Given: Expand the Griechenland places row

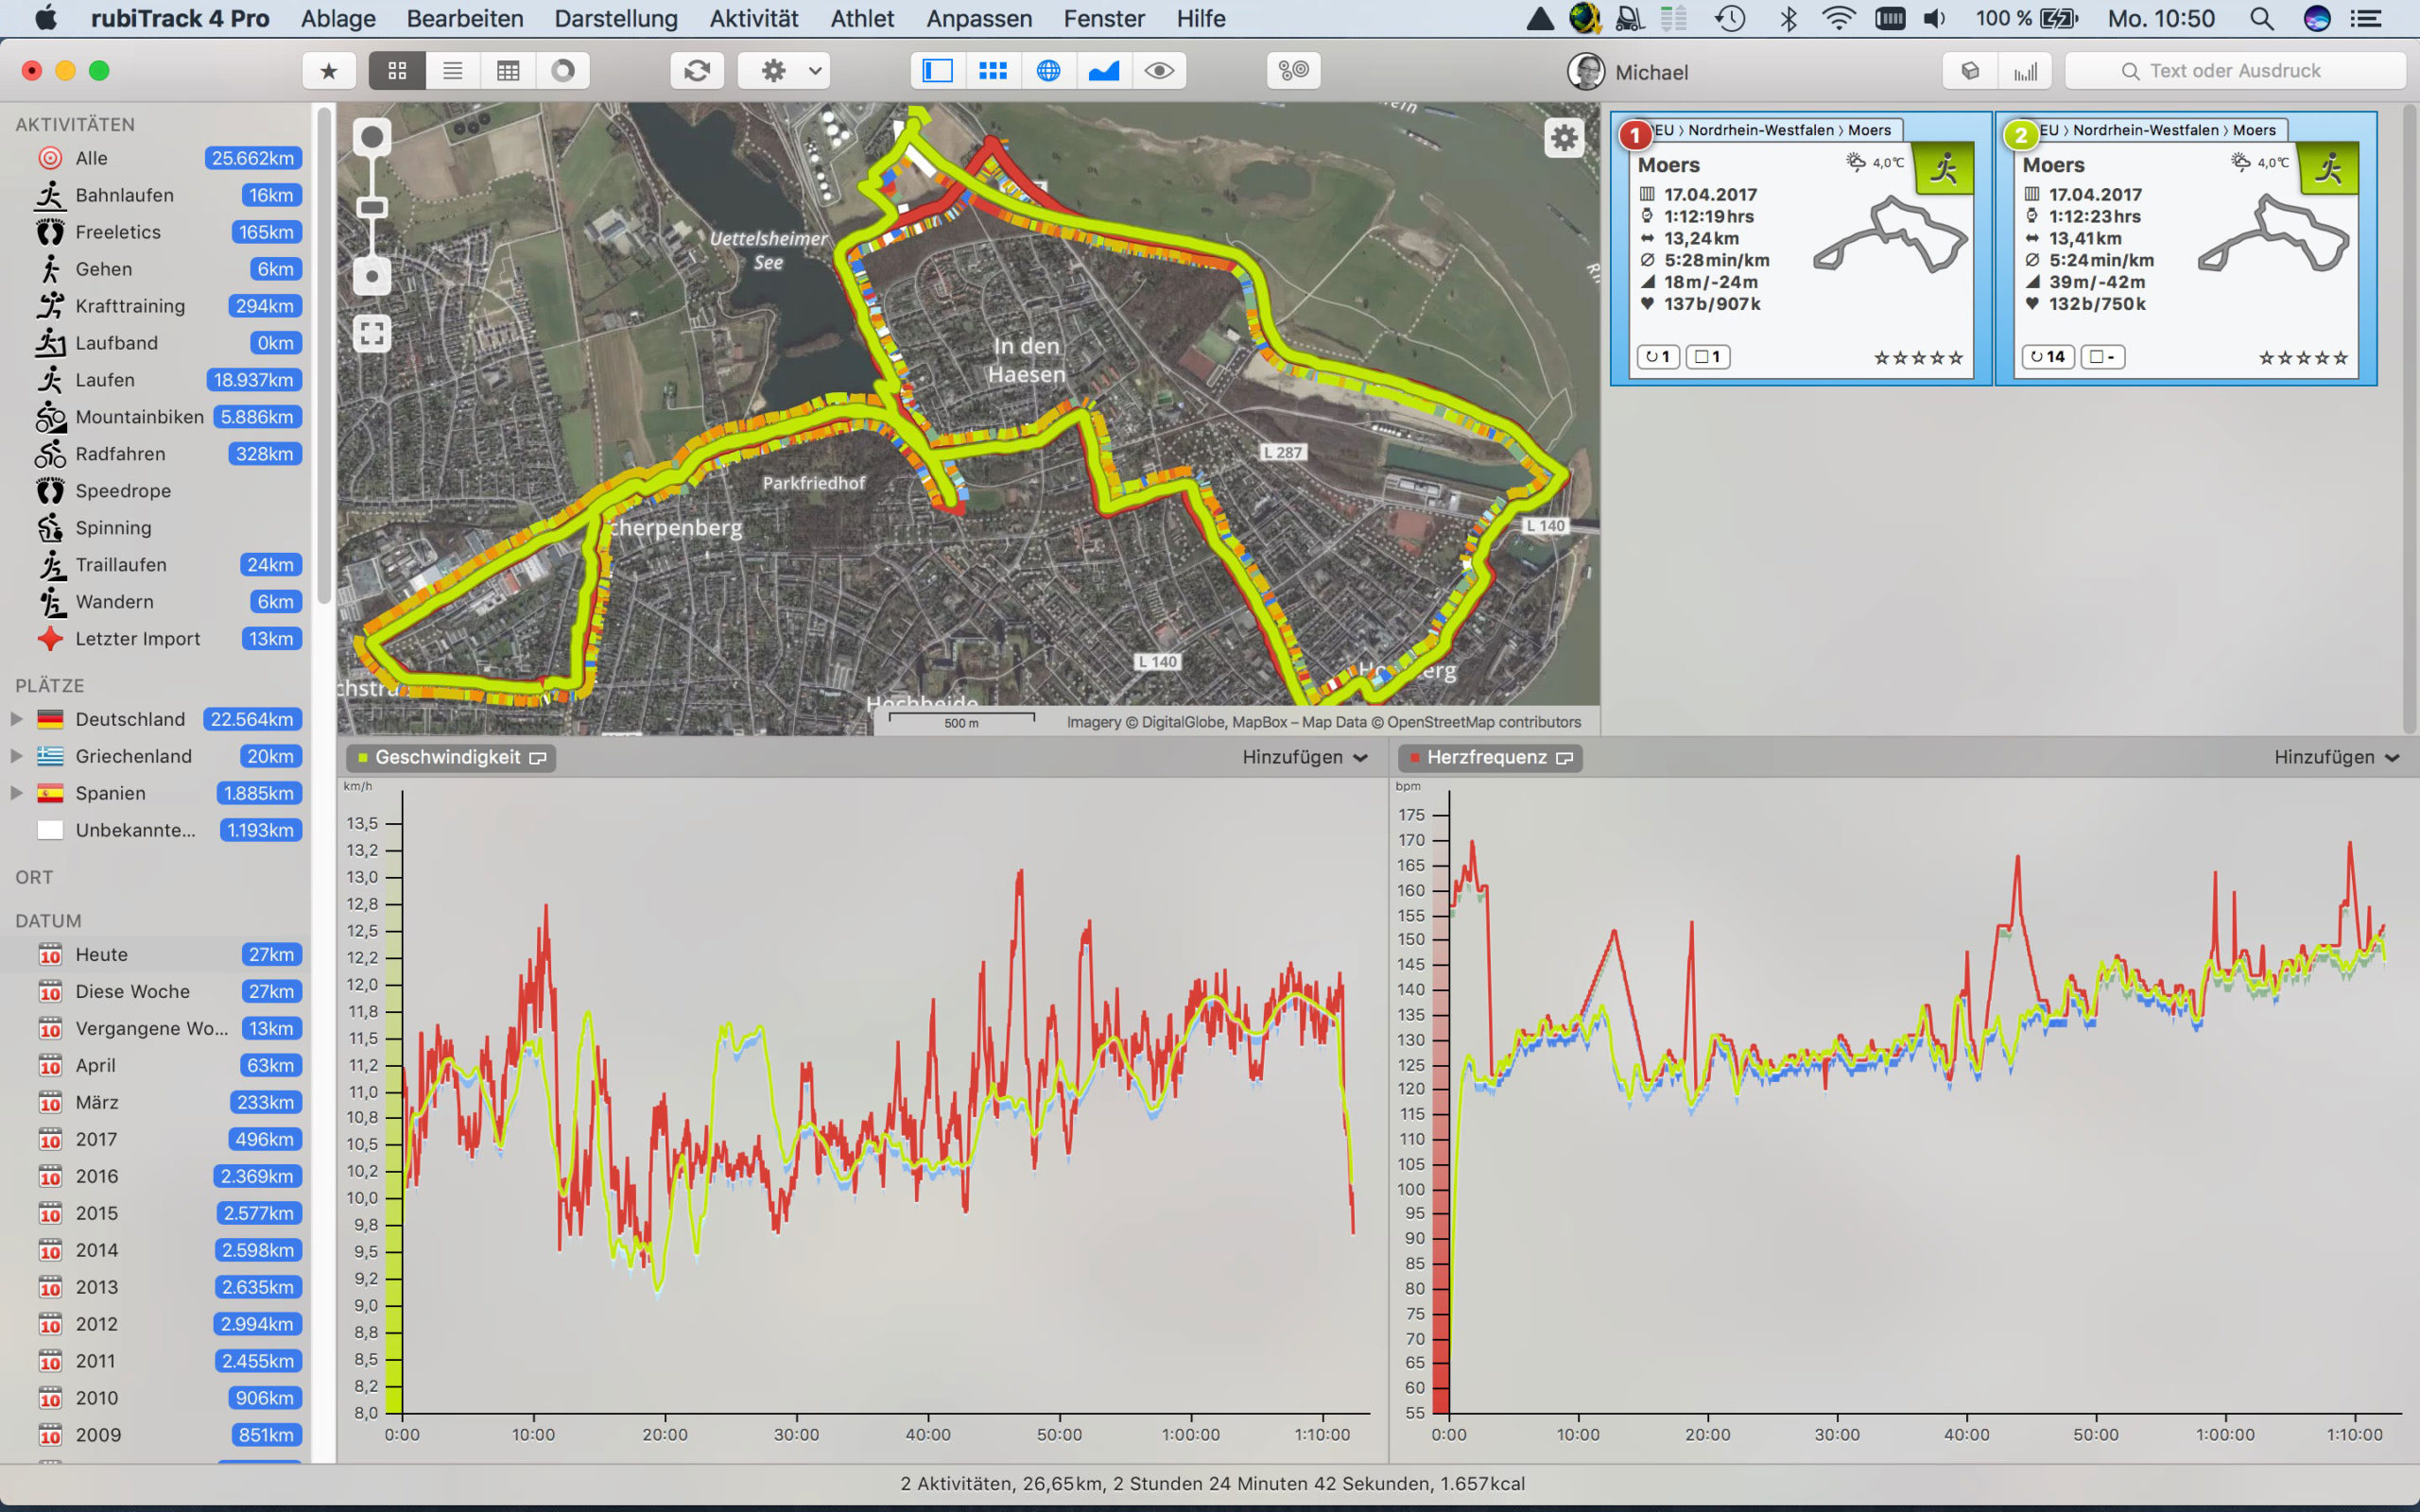Looking at the screenshot, I should [16, 756].
